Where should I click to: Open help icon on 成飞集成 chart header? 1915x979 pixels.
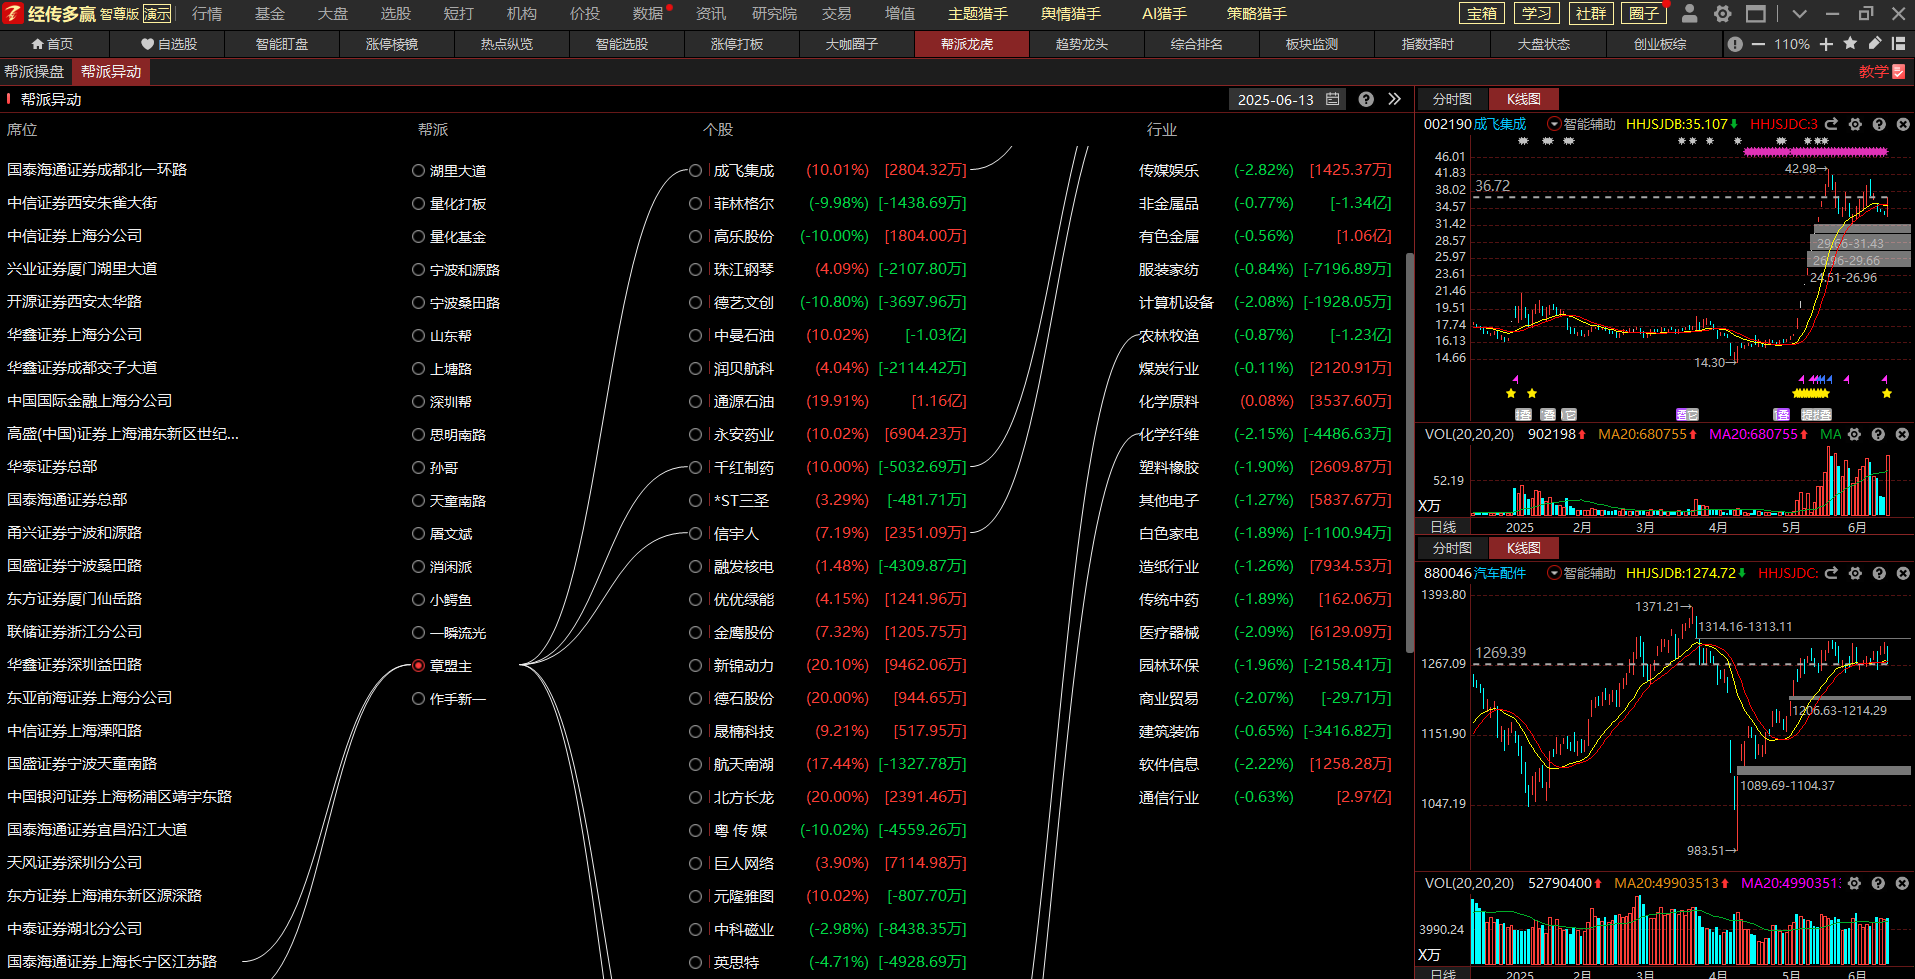1879,125
